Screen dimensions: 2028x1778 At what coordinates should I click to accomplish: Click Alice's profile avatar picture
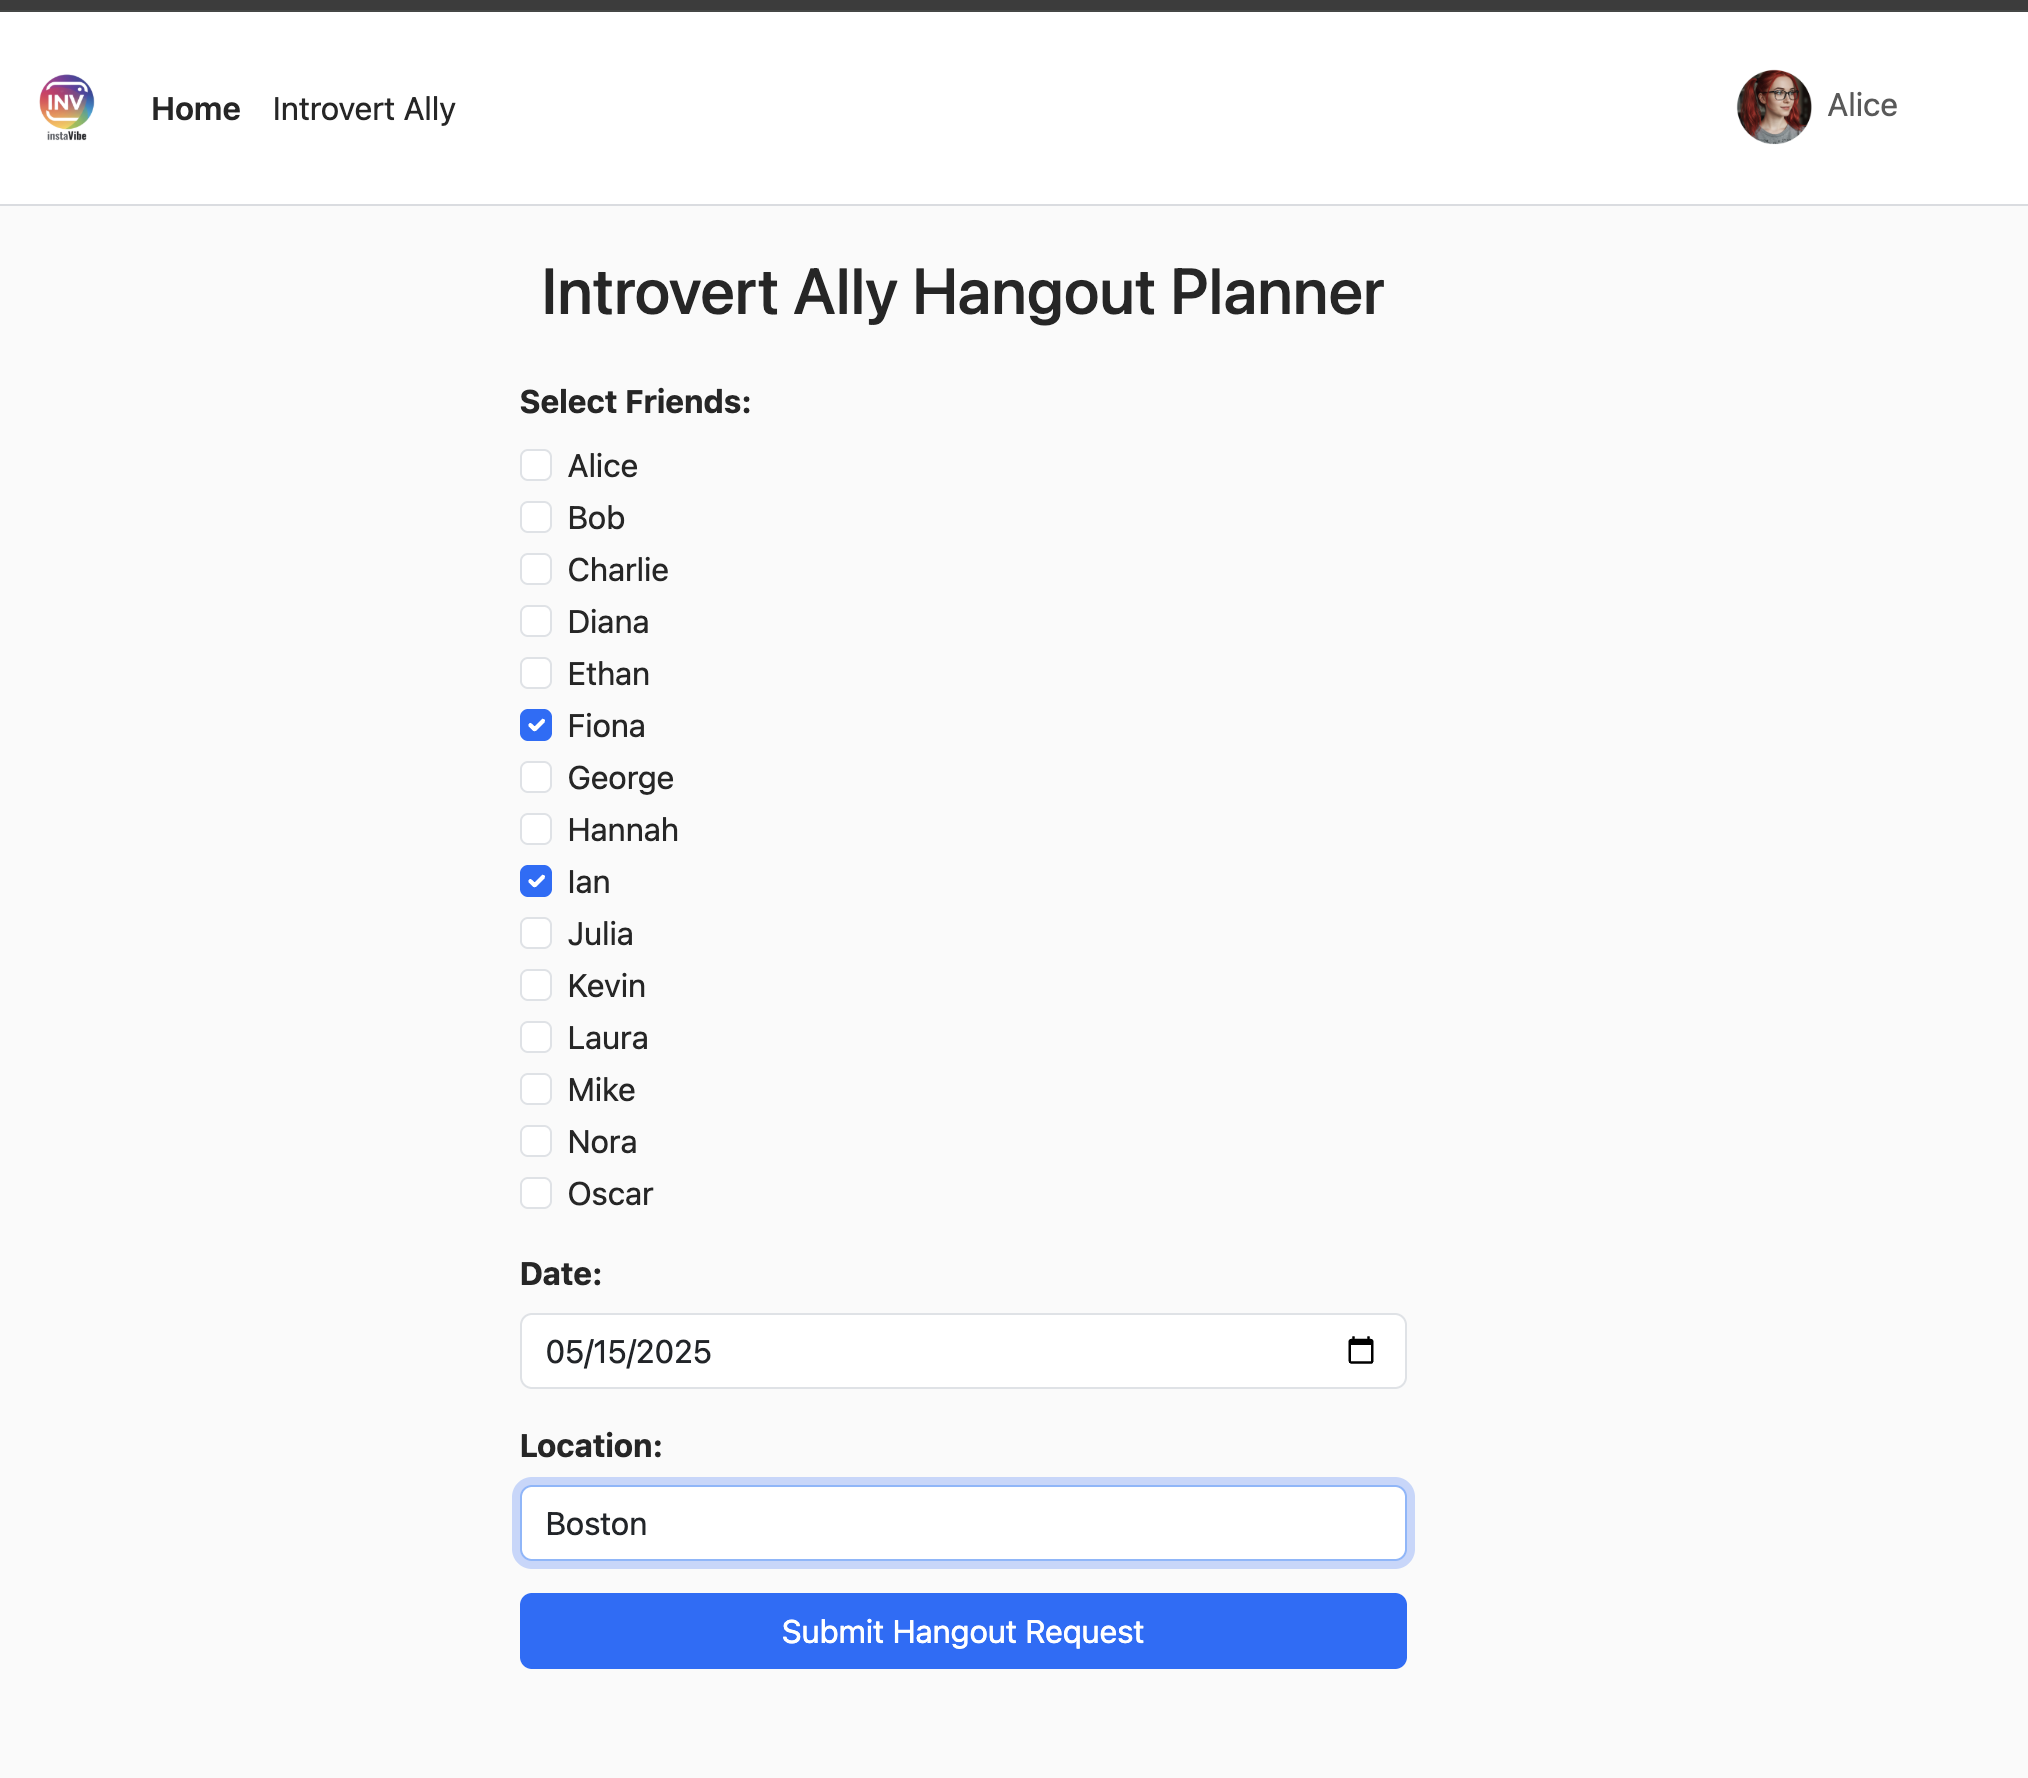(1773, 106)
